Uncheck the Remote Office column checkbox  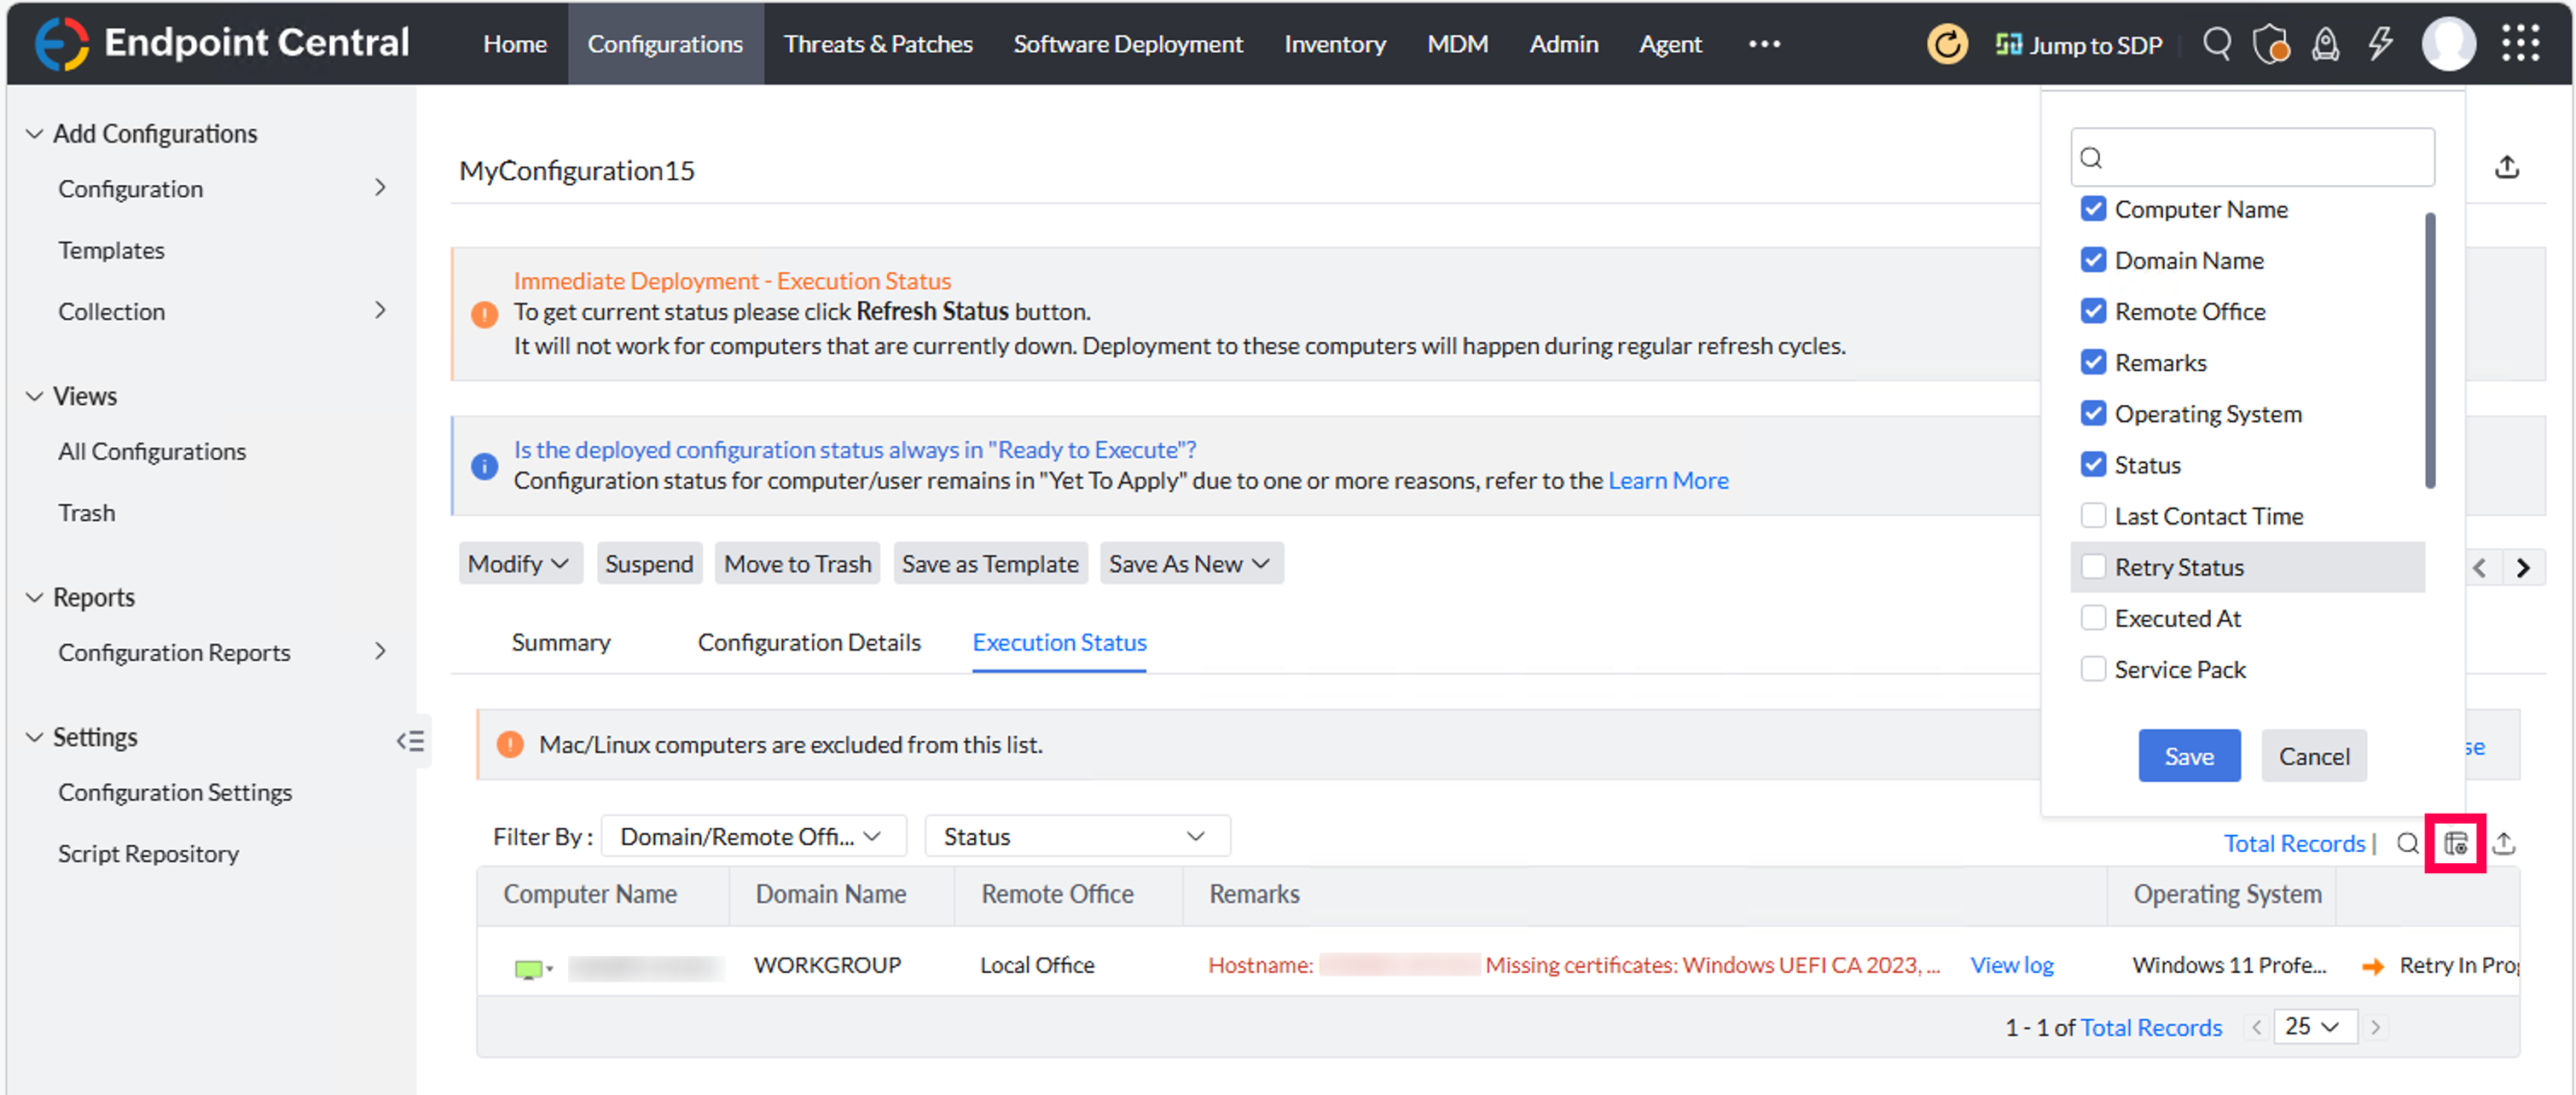click(x=2092, y=311)
